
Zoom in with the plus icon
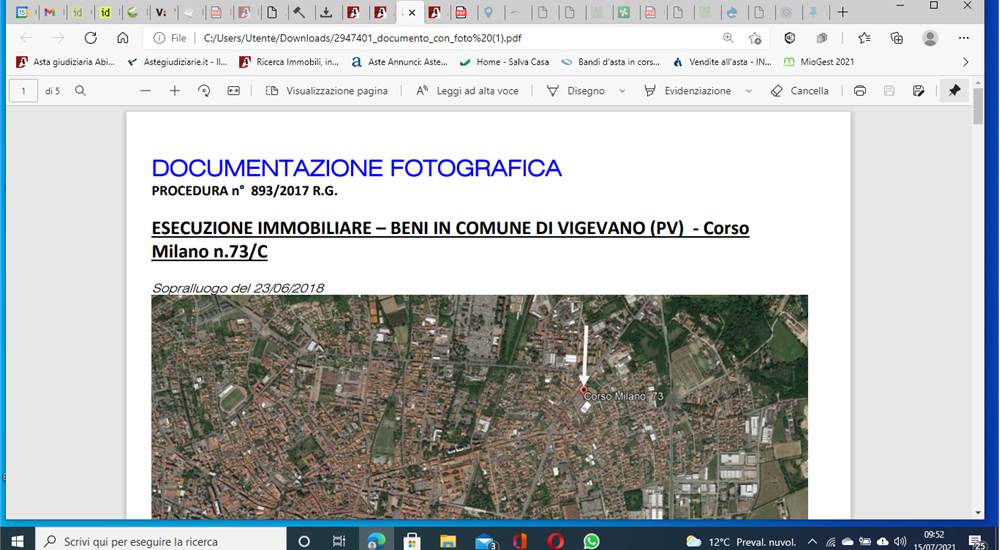175,91
